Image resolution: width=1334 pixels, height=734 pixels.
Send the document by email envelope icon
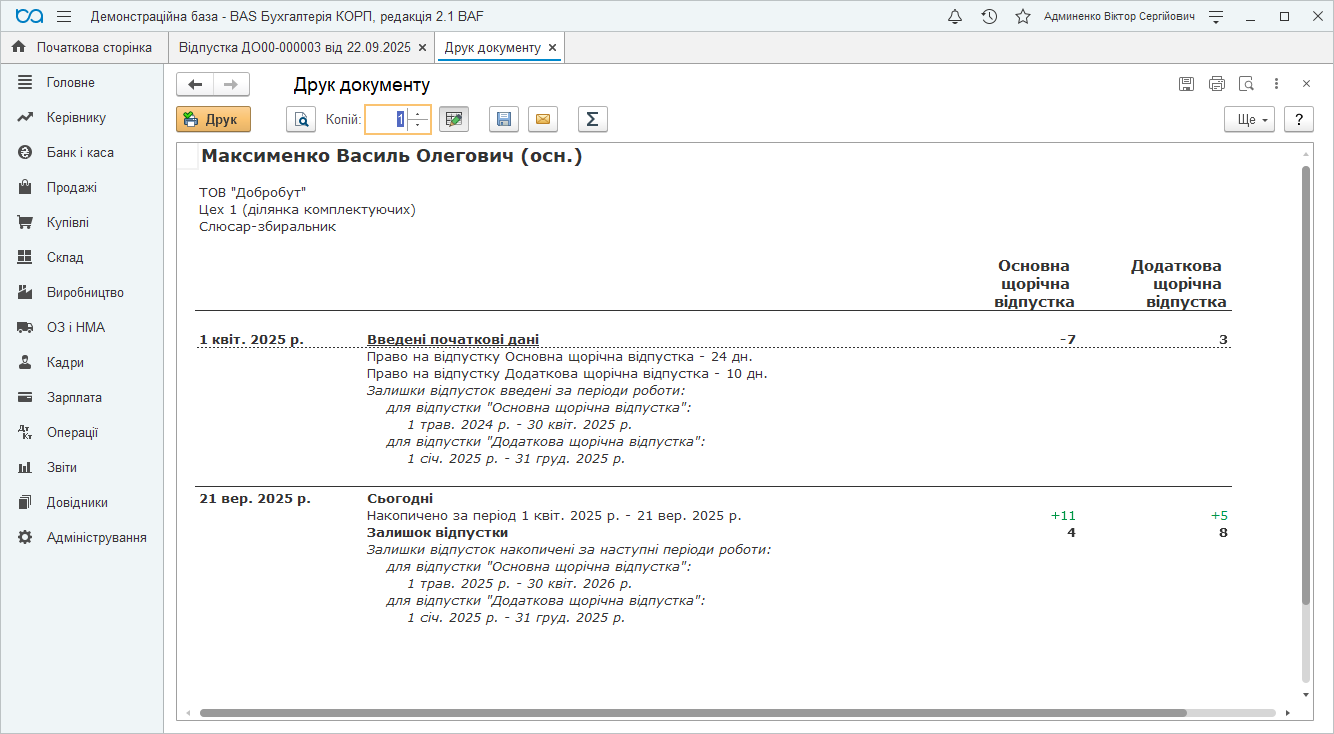(x=543, y=120)
